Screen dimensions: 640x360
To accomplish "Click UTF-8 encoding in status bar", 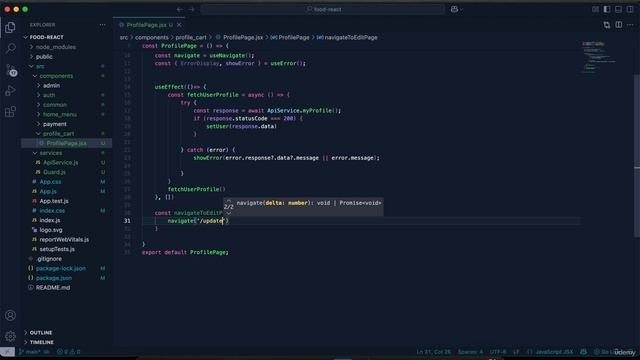I will (x=498, y=352).
